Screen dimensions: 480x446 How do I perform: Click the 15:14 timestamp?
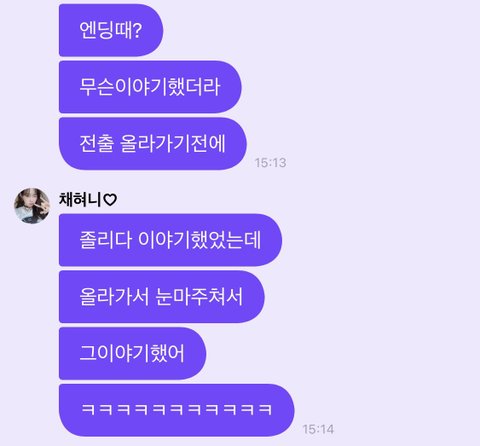coord(318,429)
